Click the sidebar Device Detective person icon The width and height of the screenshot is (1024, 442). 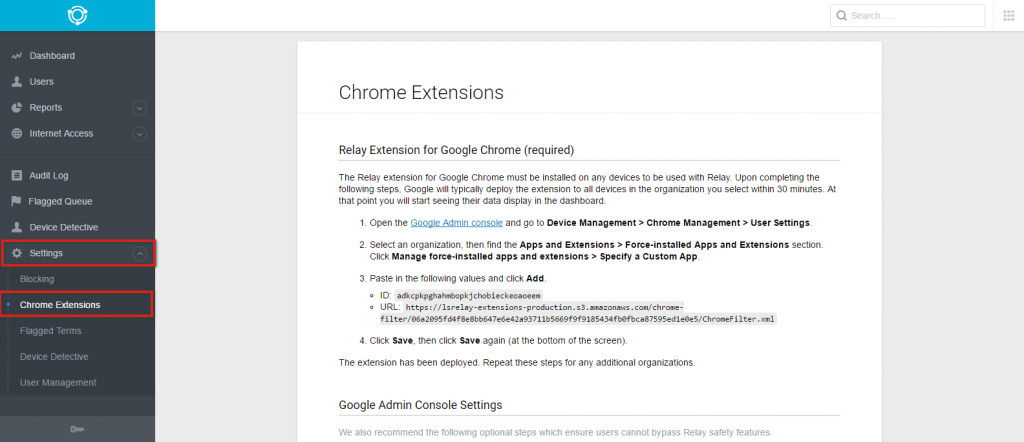point(17,227)
